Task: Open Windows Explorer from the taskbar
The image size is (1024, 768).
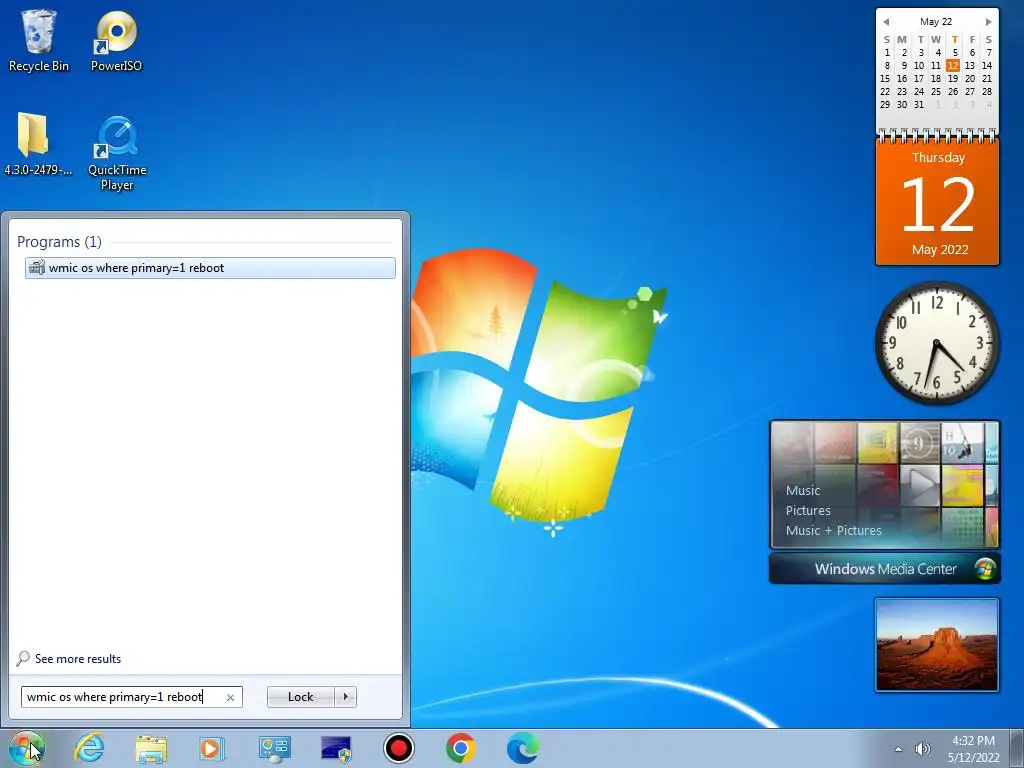Action: pos(151,748)
